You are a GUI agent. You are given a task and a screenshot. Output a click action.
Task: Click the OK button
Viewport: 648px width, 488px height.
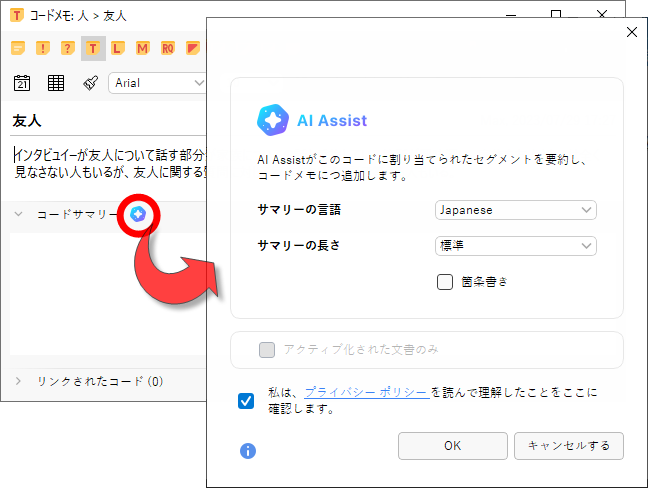pyautogui.click(x=453, y=446)
